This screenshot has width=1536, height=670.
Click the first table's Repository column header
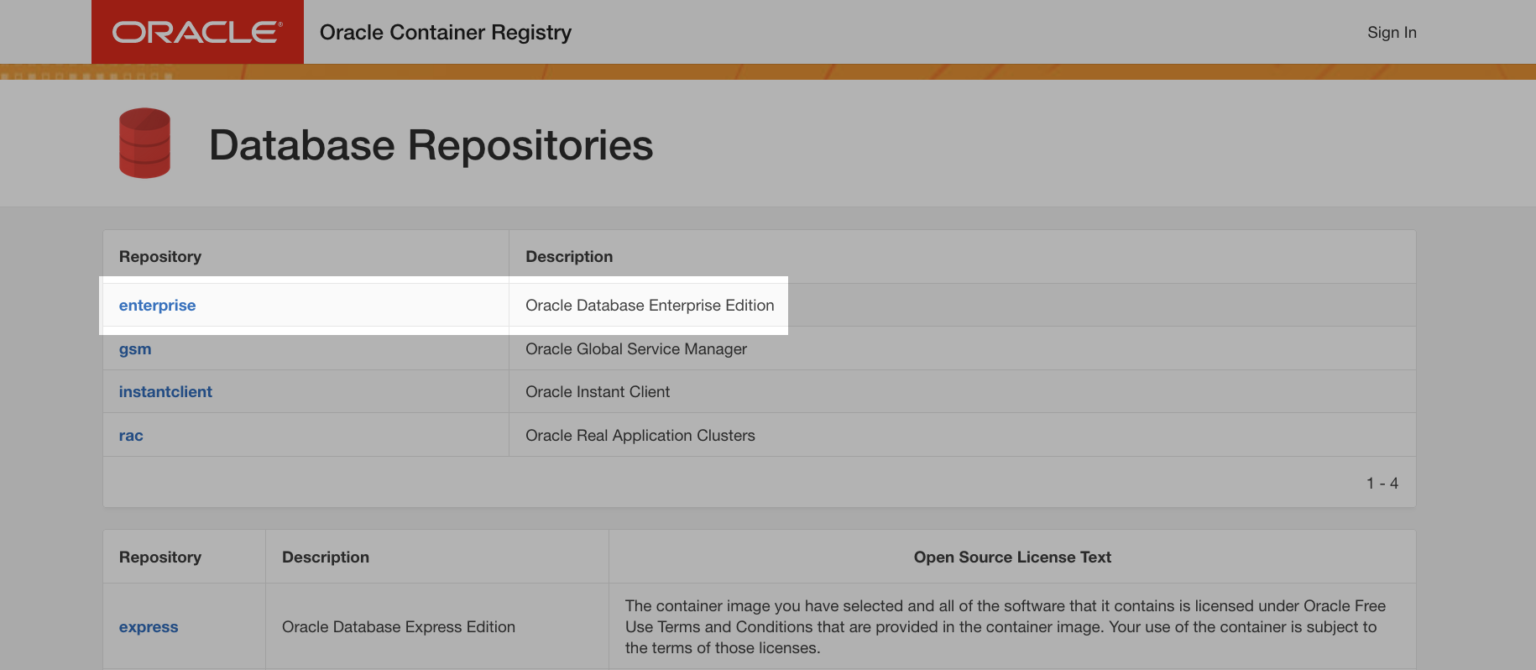[x=160, y=257]
